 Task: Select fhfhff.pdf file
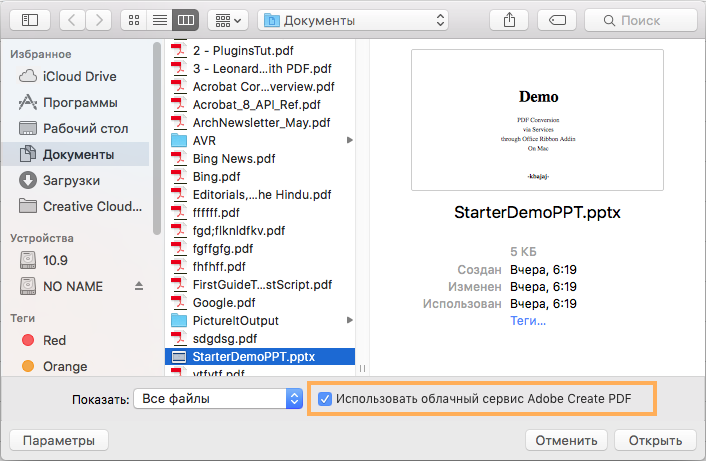pos(260,267)
